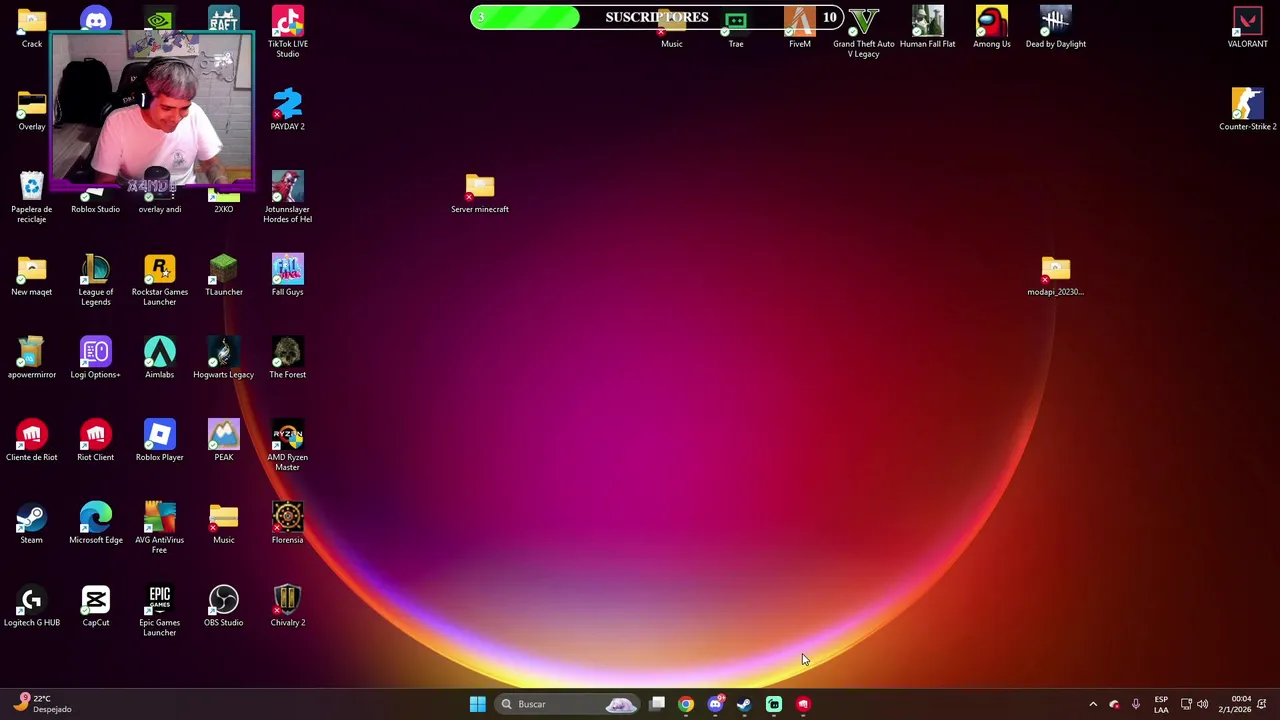This screenshot has width=1280, height=720.
Task: Open the notification bell icon
Action: pyautogui.click(x=1262, y=704)
